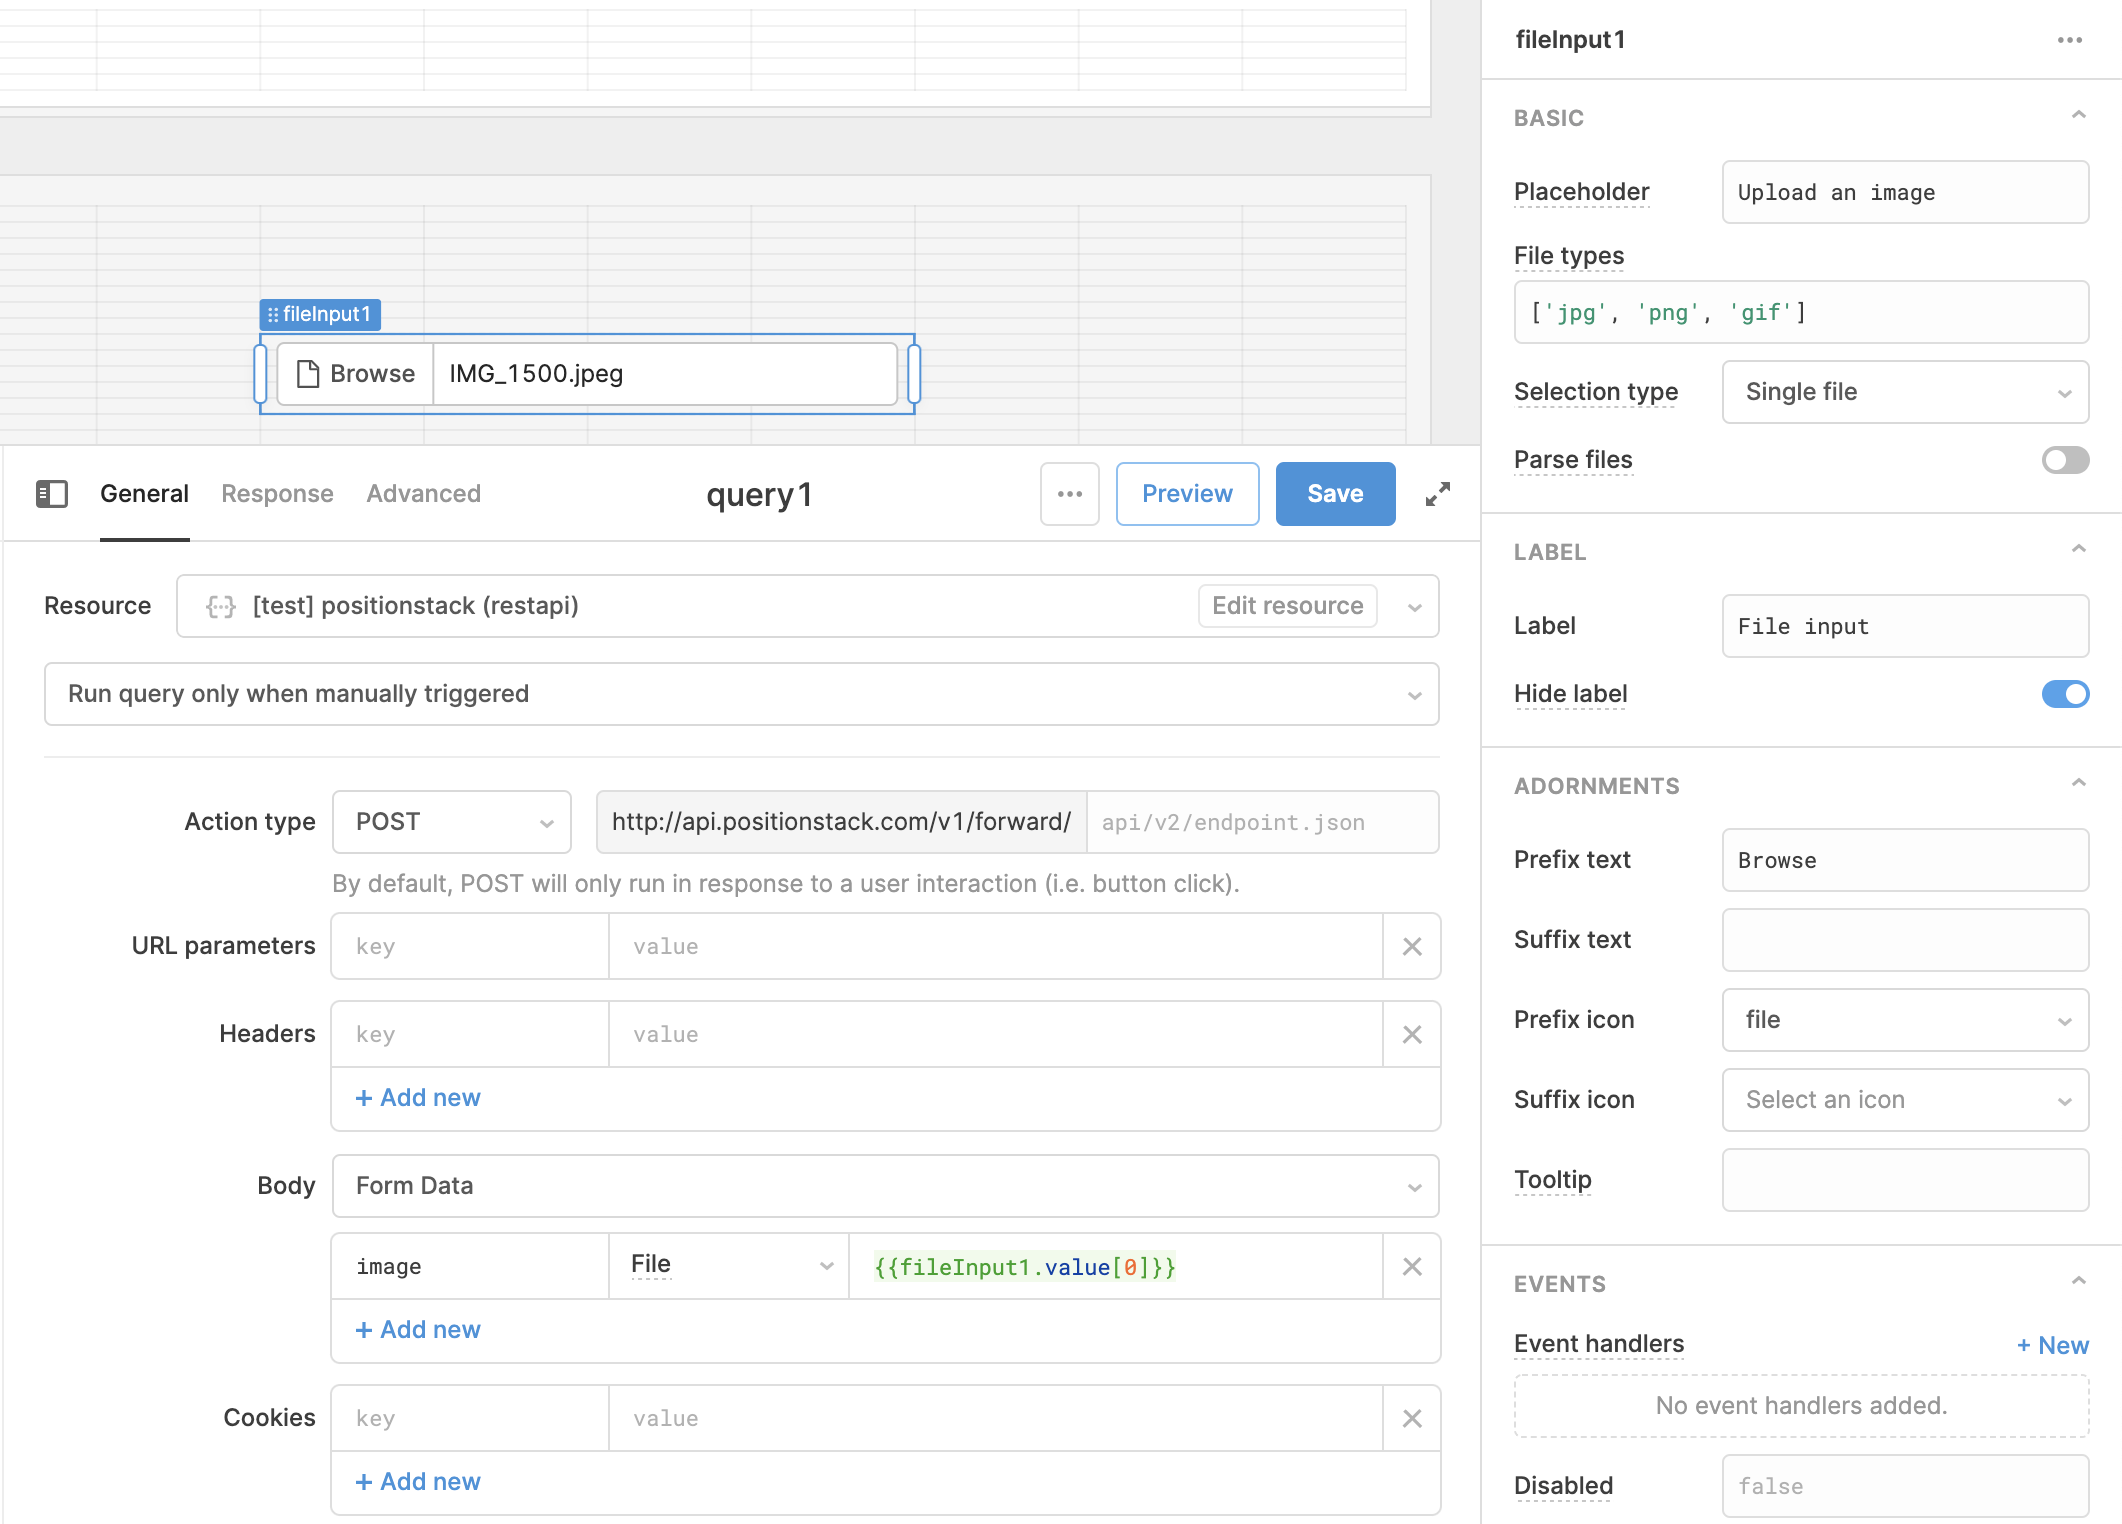Click the REST API resource icon
Viewport: 2122px width, 1524px height.
[x=221, y=606]
